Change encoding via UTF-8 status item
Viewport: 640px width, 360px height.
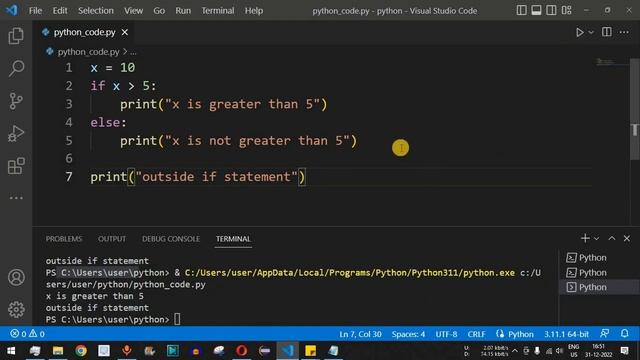pos(446,334)
